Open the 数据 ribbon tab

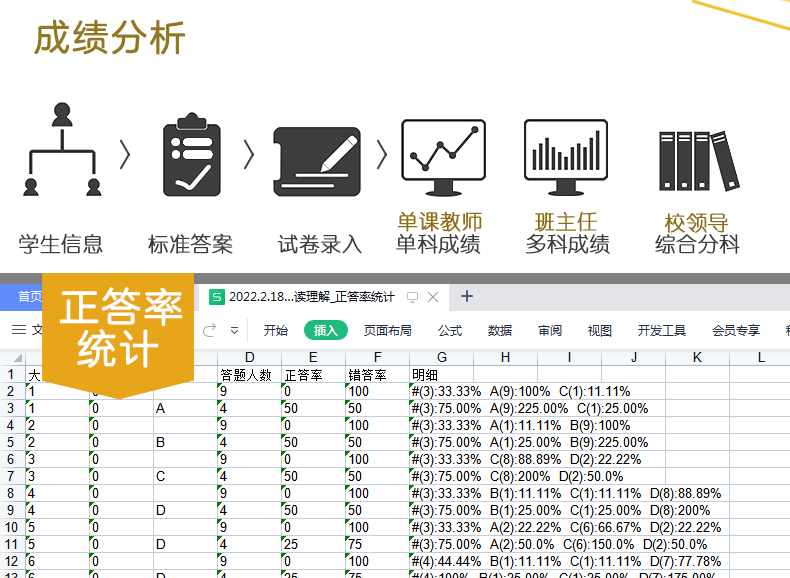(x=500, y=331)
